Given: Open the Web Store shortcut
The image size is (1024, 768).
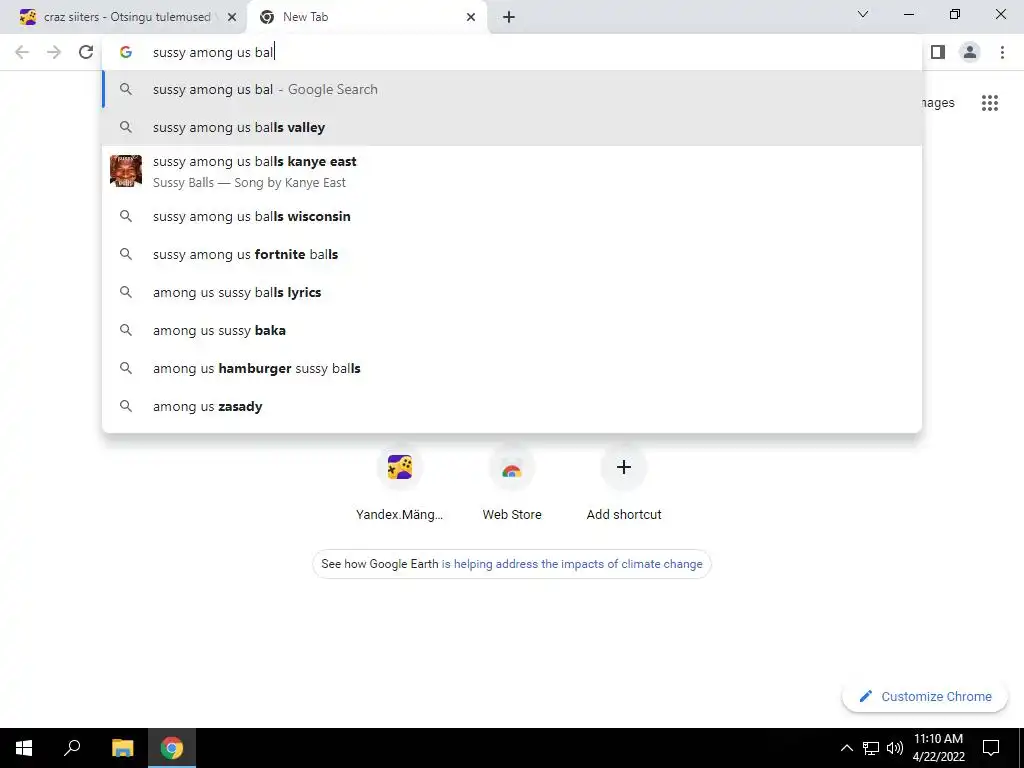Looking at the screenshot, I should [x=512, y=484].
